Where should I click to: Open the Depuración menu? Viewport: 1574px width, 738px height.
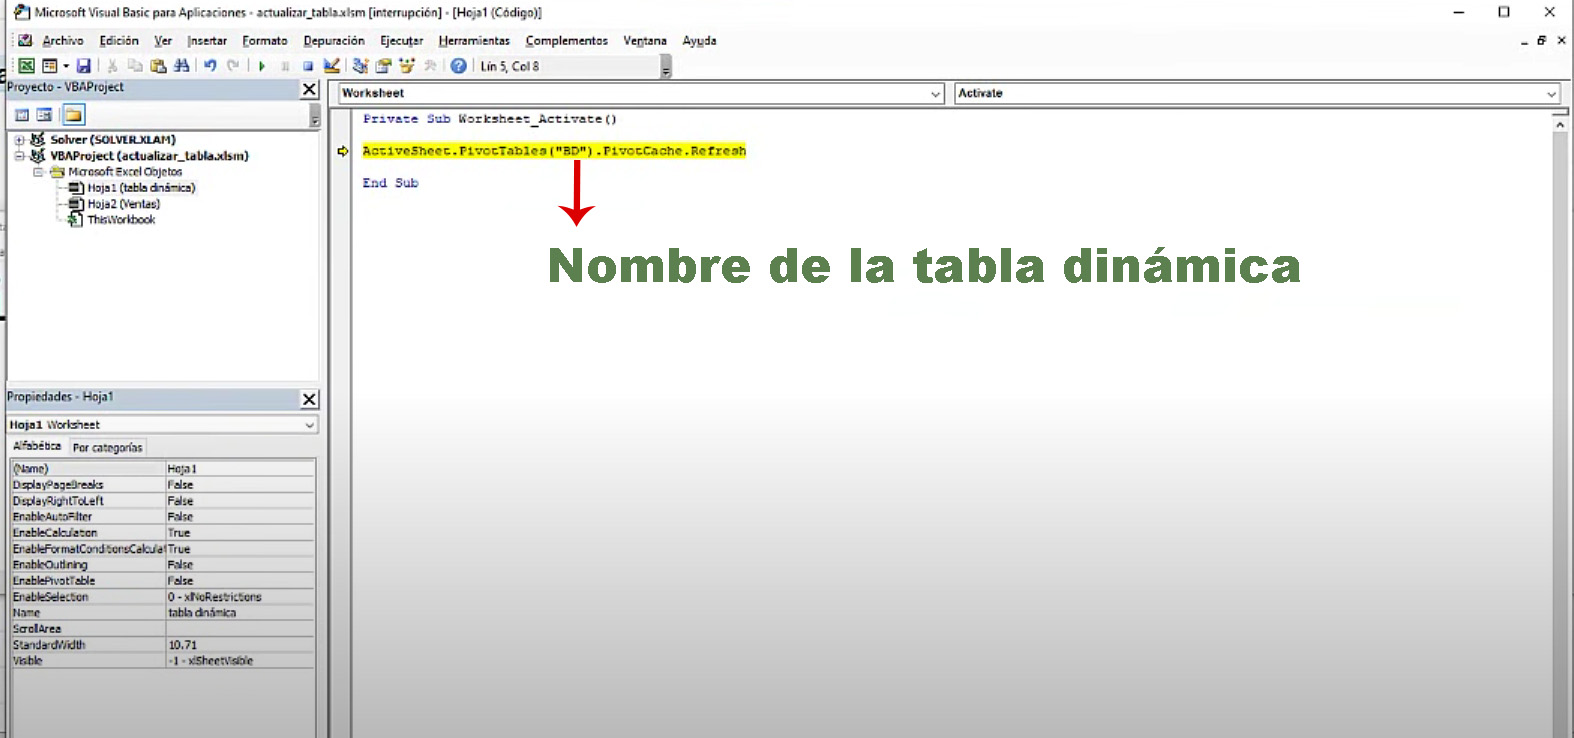tap(334, 41)
